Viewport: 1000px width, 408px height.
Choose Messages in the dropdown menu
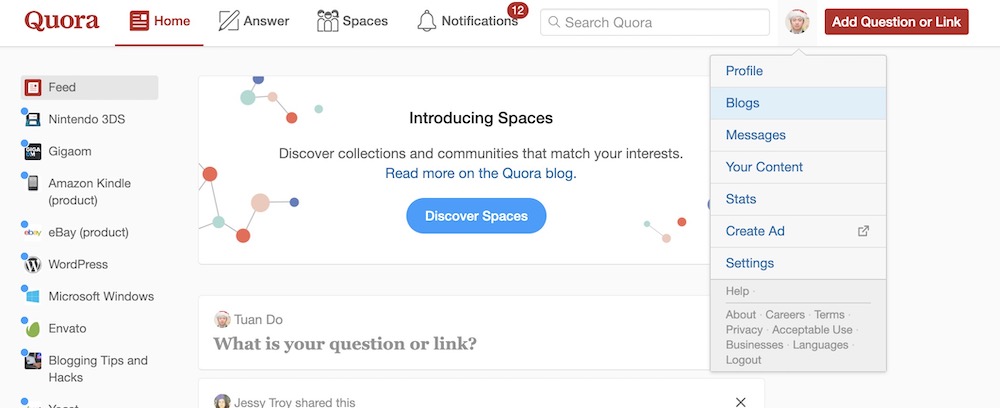coord(756,135)
